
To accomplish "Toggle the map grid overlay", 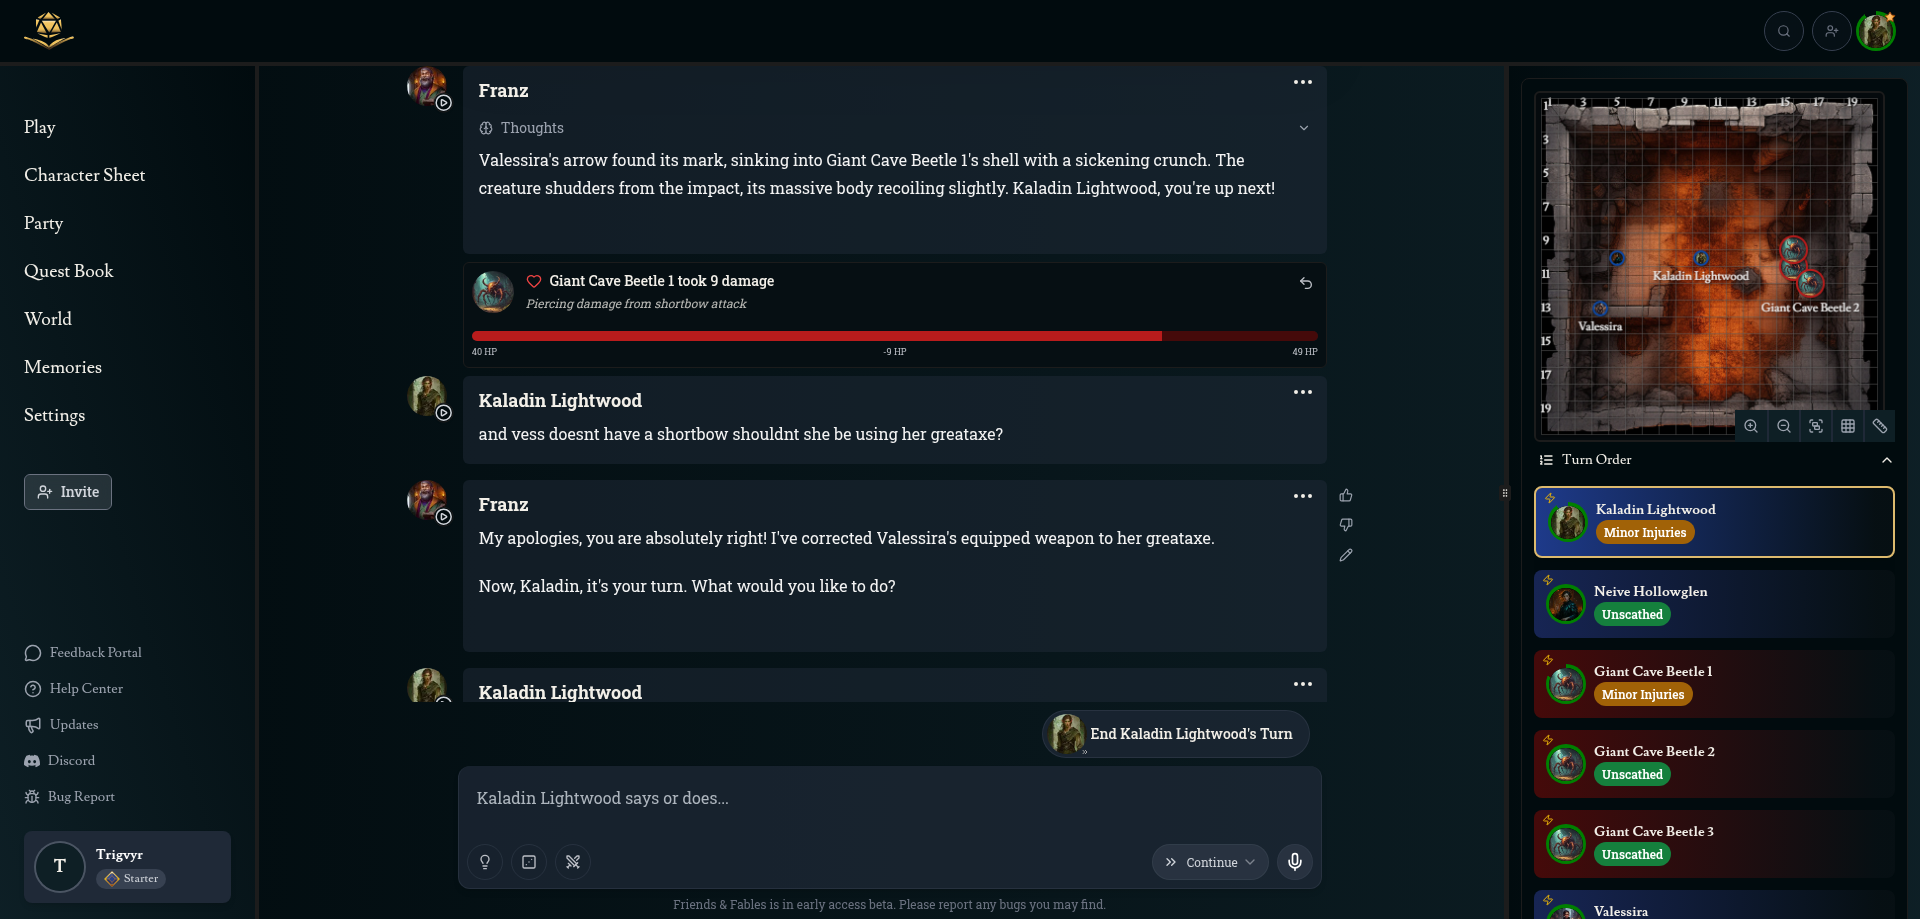I will (x=1848, y=426).
